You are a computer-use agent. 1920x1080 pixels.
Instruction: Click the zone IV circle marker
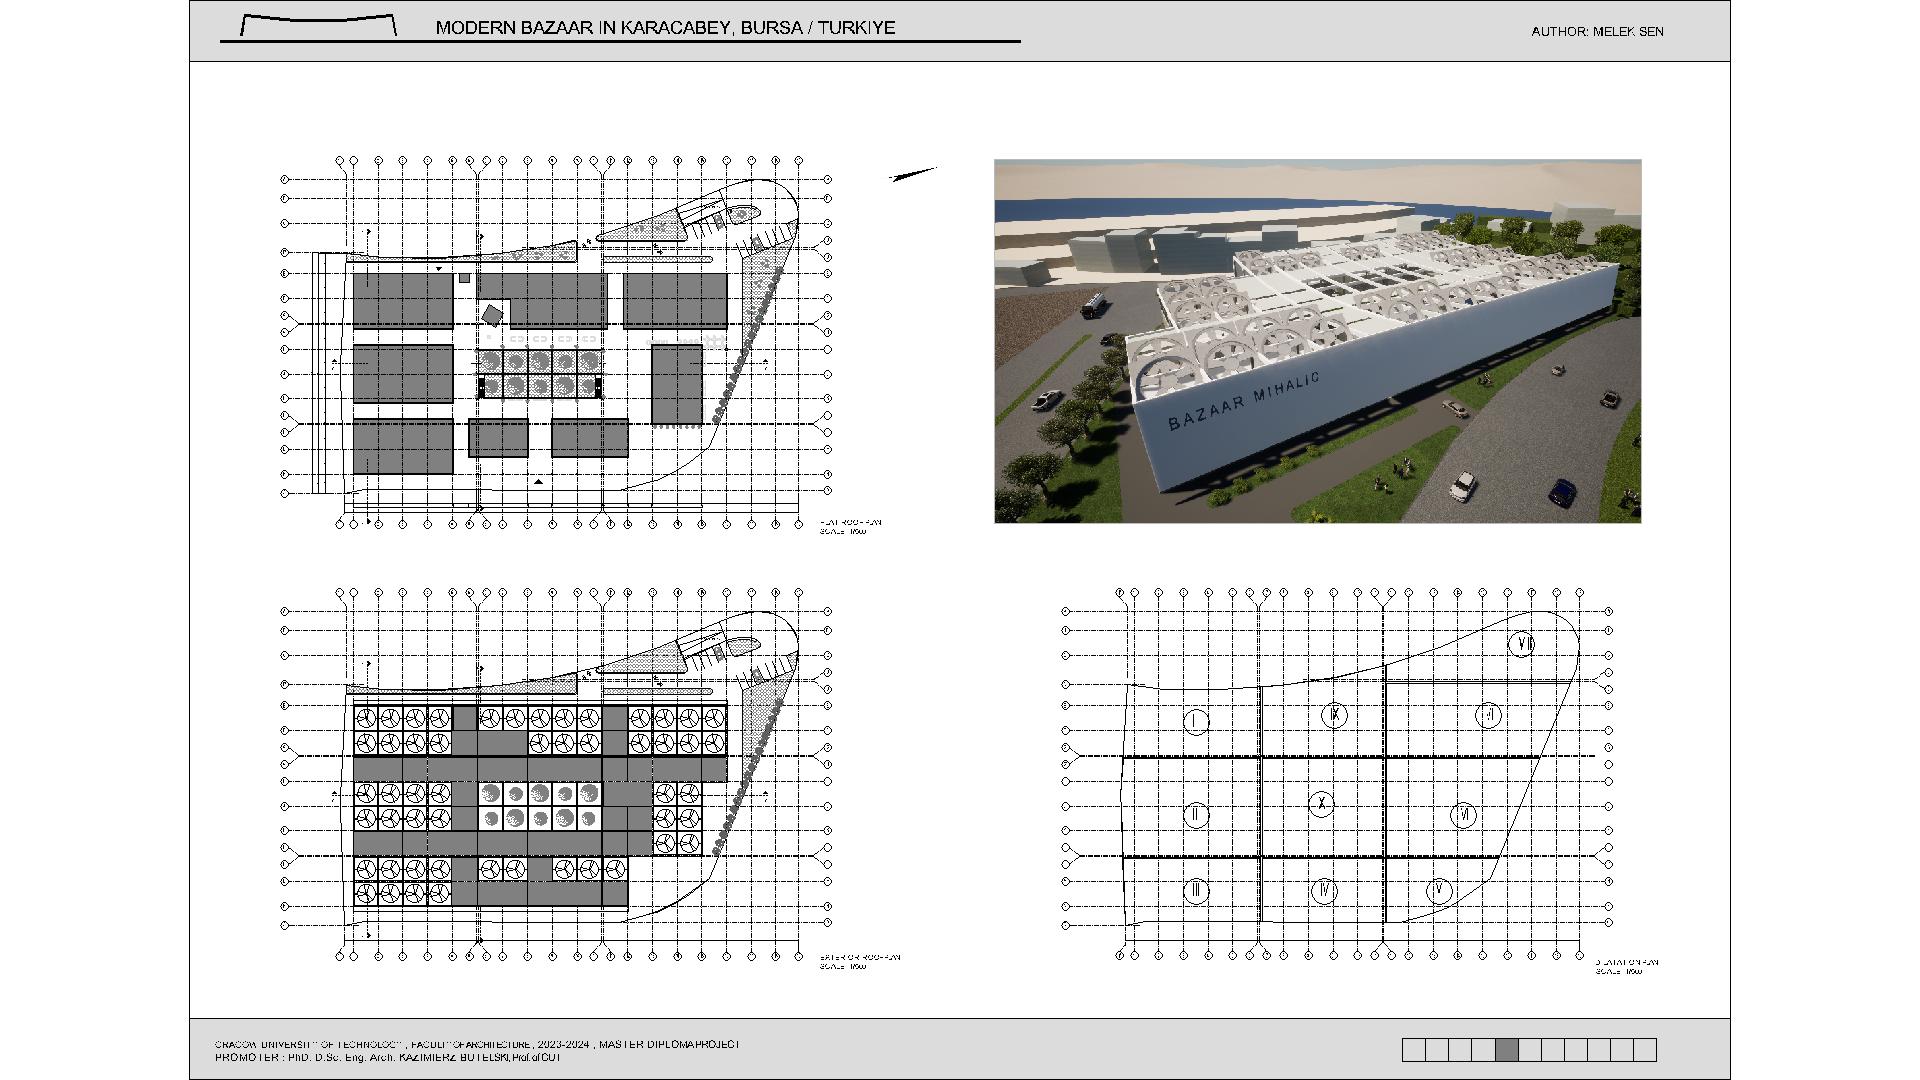[x=1324, y=890]
